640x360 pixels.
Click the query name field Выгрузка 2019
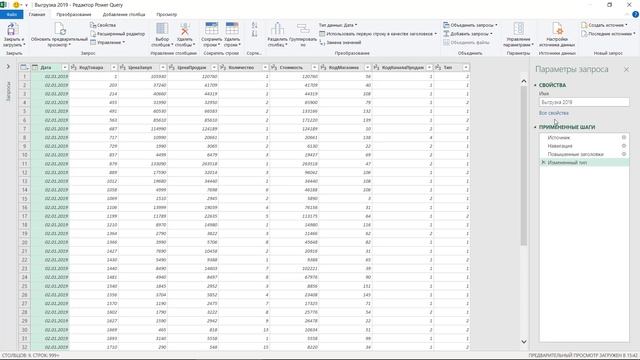584,102
